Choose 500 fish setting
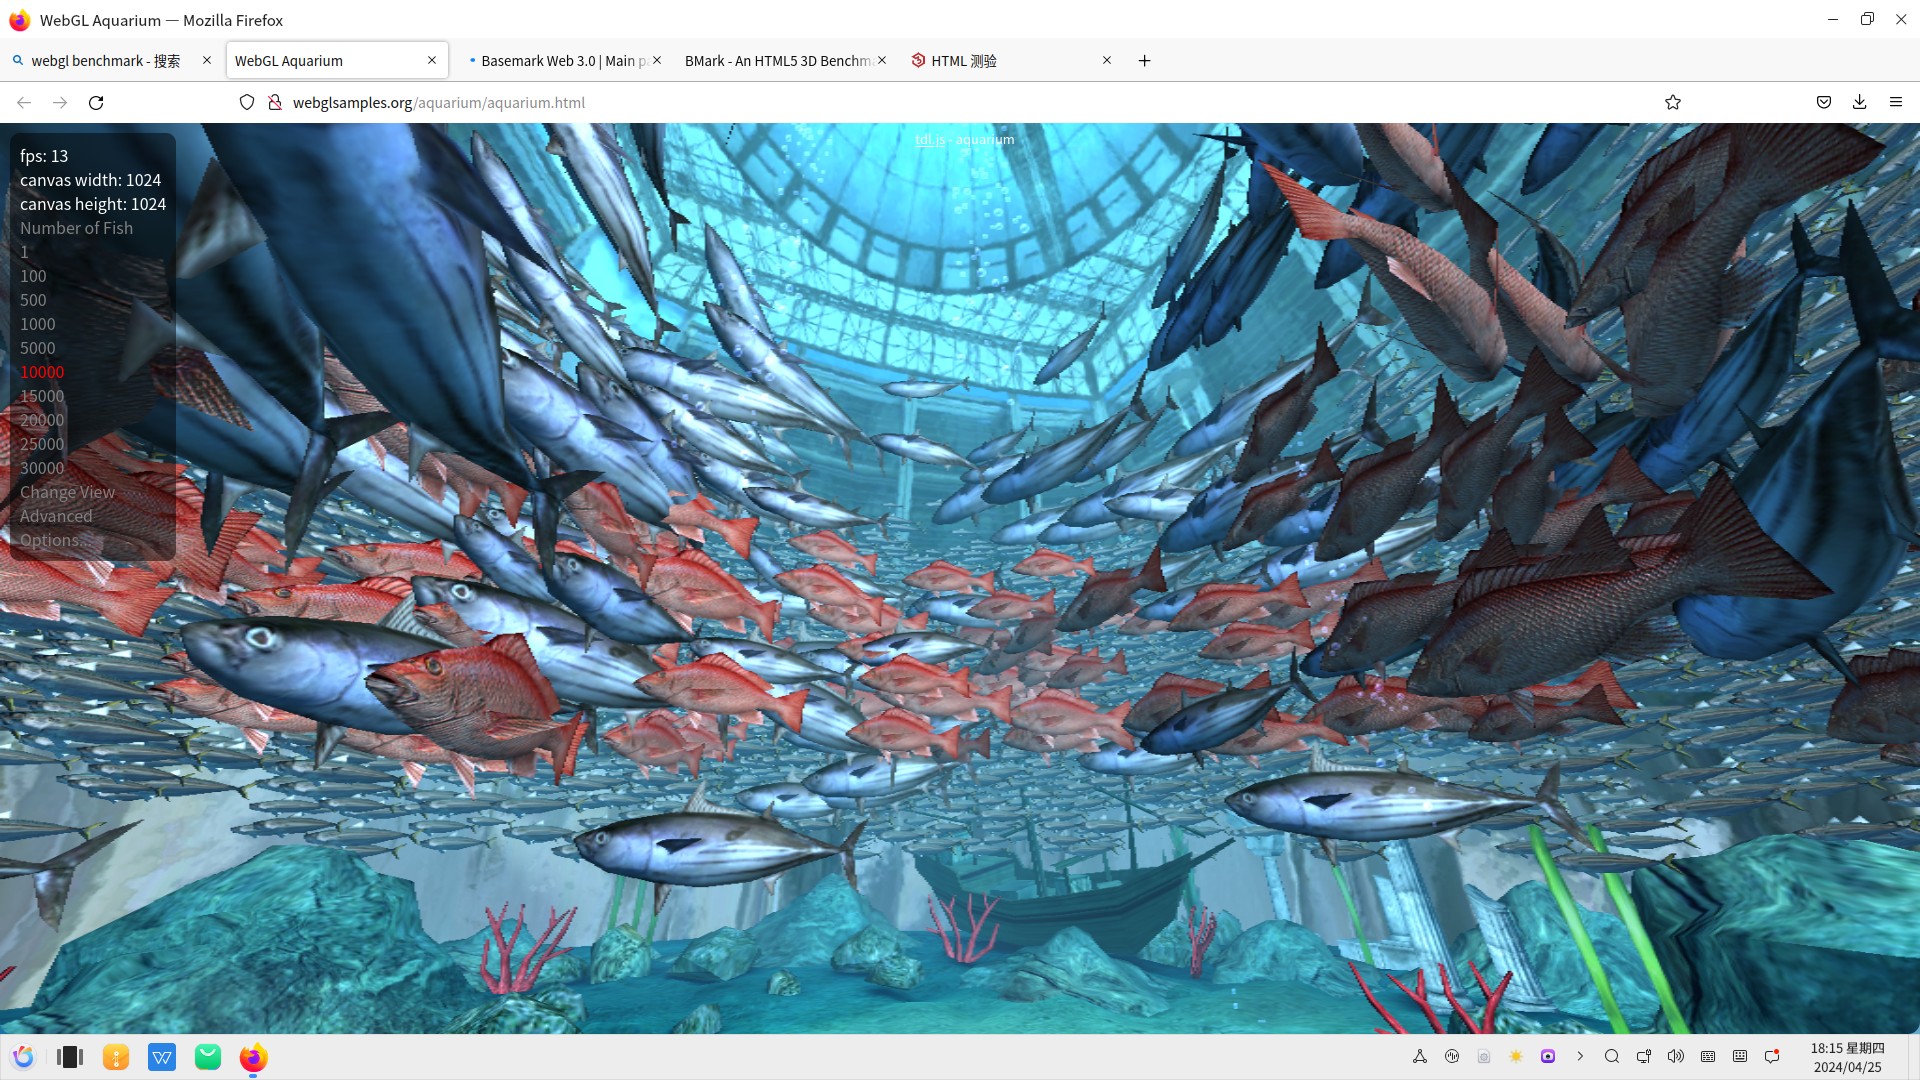The image size is (1920, 1080). point(33,300)
